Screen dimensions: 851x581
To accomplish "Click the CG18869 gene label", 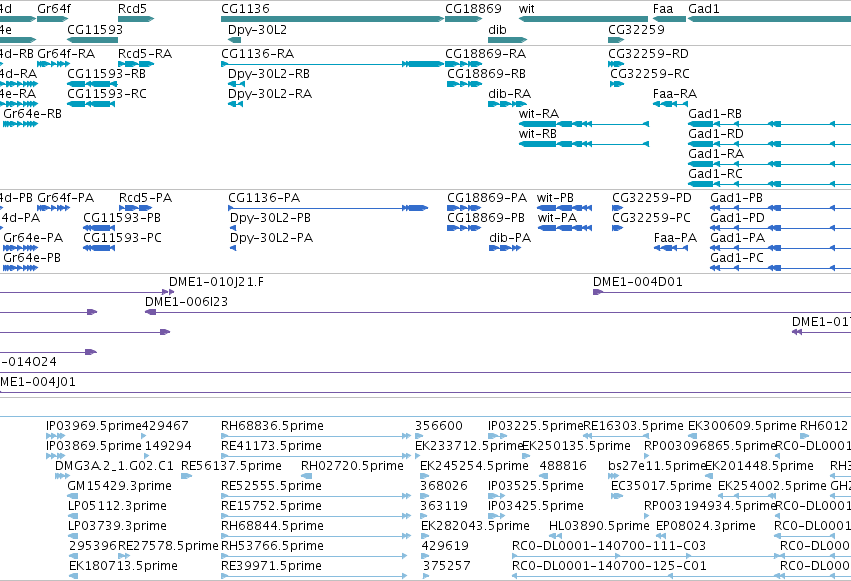I will coord(473,9).
